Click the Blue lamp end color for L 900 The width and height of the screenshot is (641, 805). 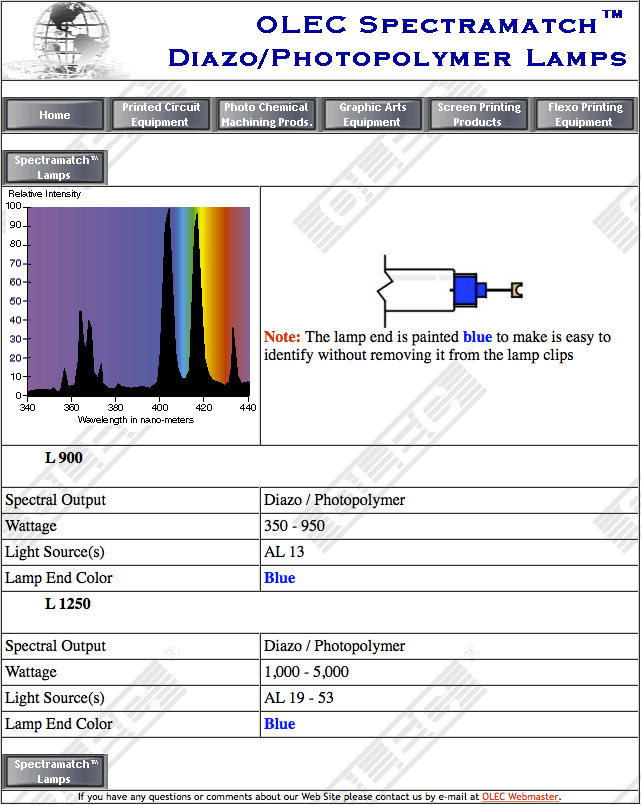(x=280, y=578)
